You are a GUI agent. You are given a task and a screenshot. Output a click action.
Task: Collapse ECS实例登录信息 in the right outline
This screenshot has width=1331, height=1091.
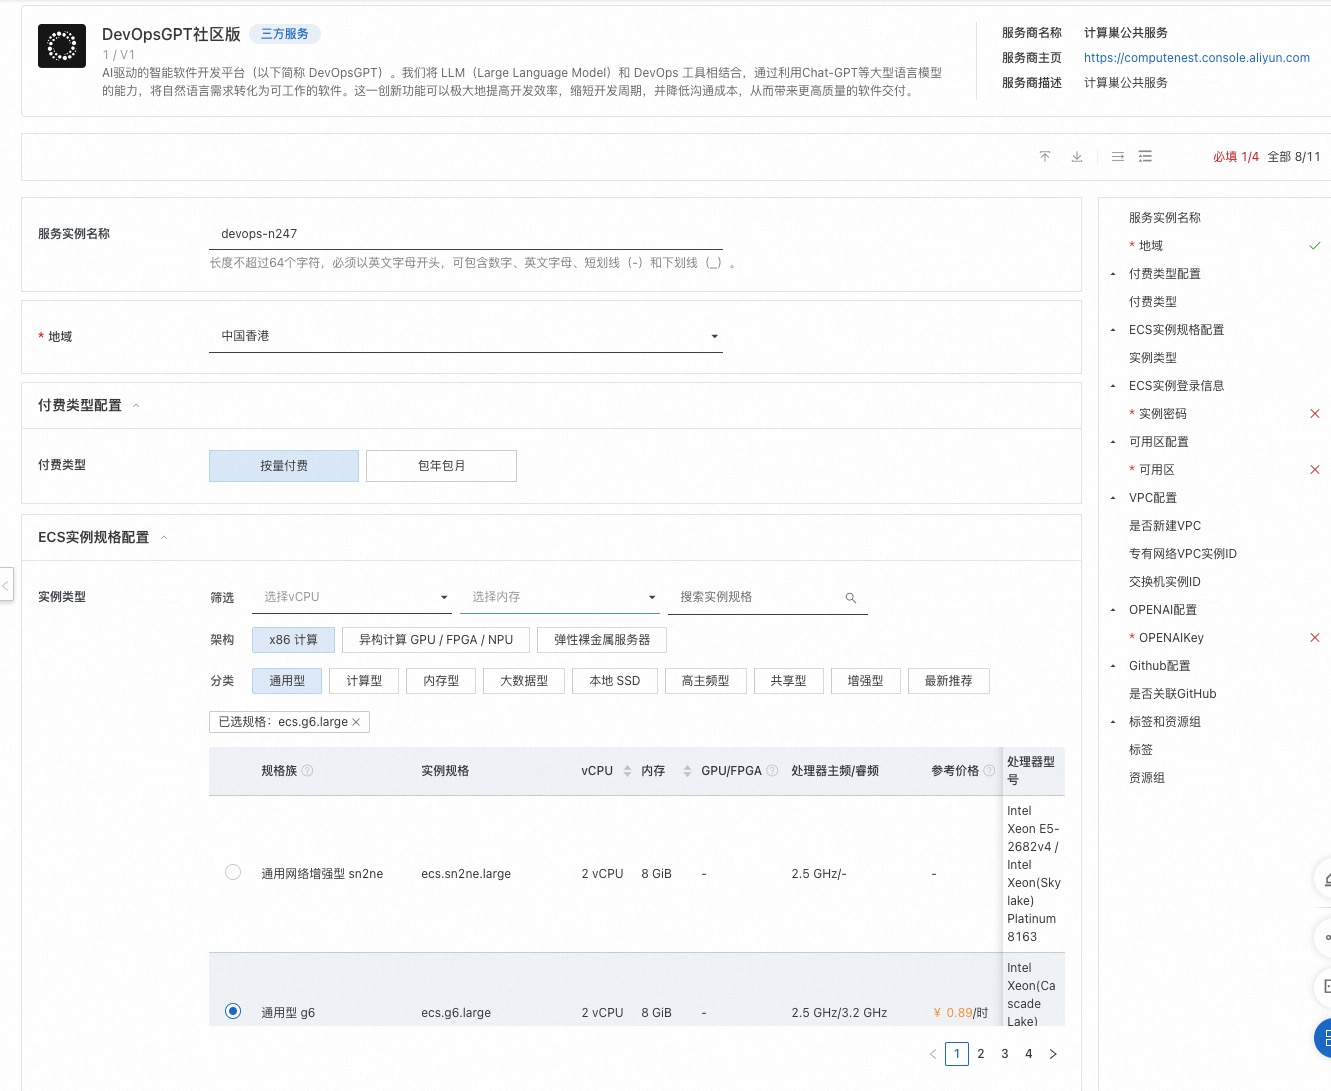[1113, 386]
